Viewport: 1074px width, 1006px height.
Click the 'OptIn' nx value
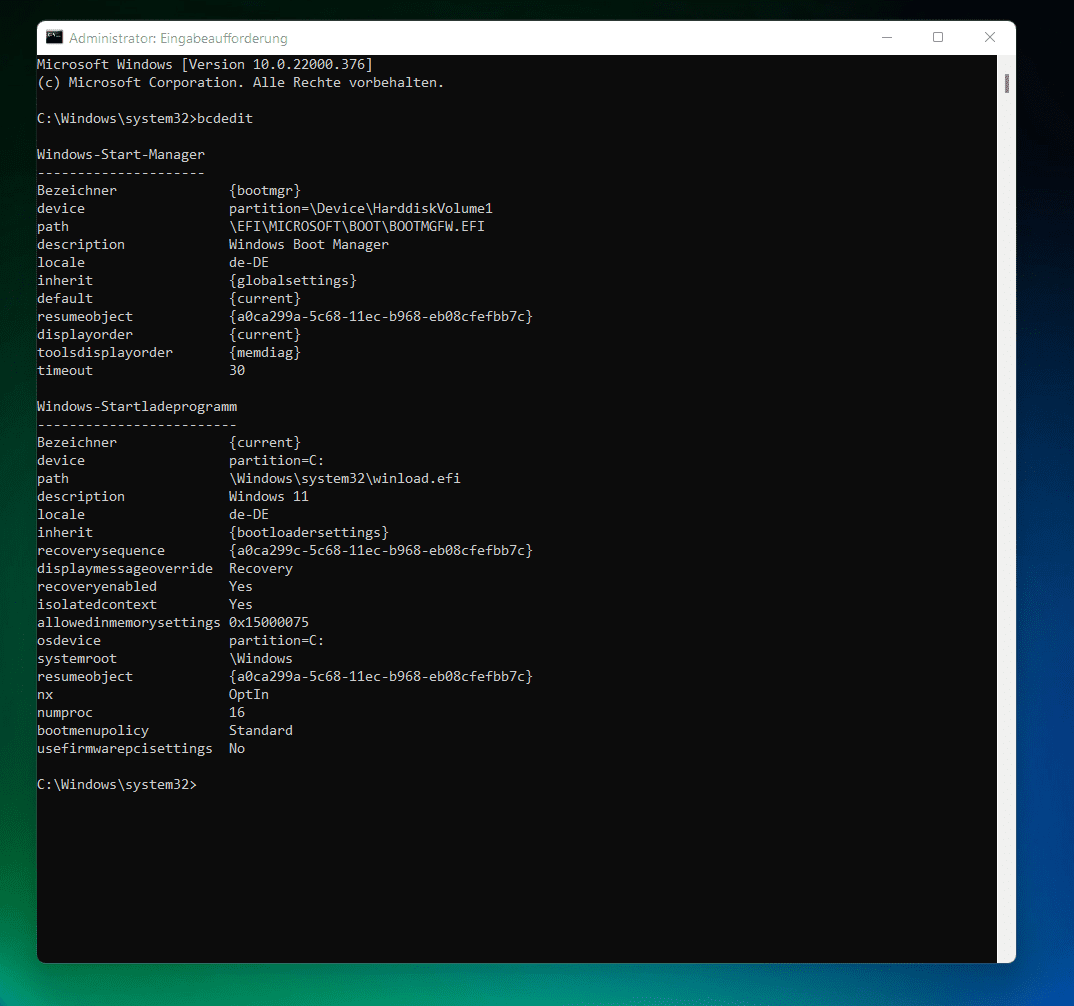coord(249,694)
